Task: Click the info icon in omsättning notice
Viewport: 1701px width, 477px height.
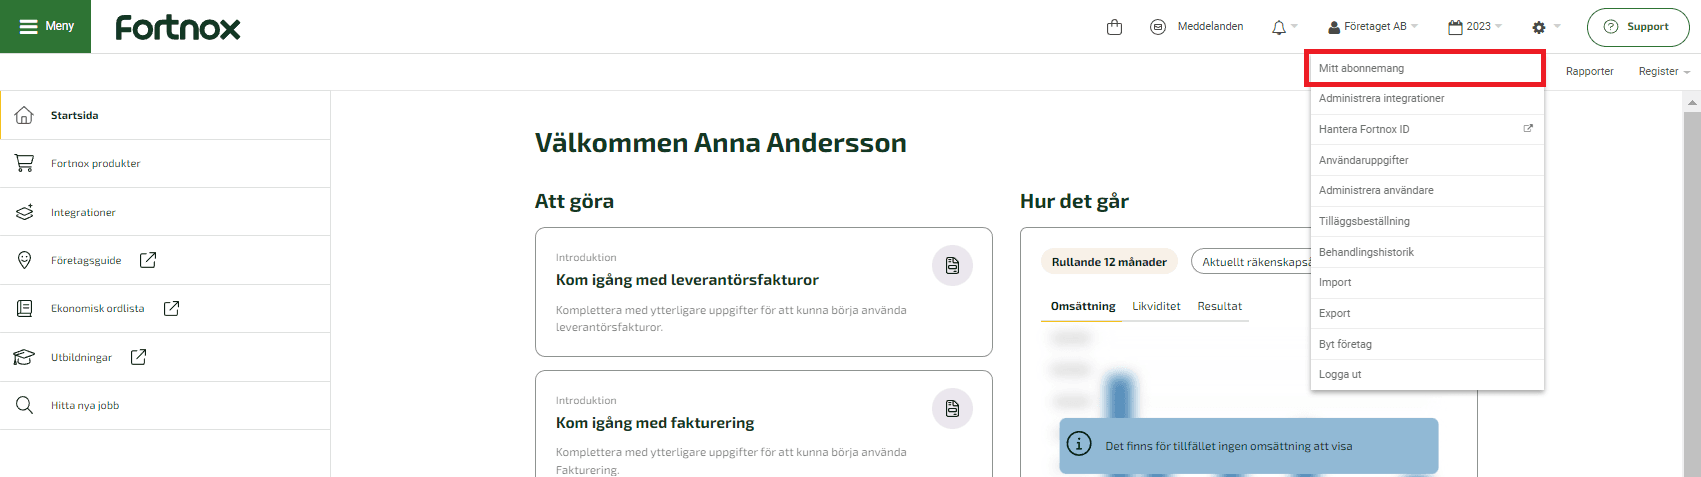Action: [x=1079, y=443]
